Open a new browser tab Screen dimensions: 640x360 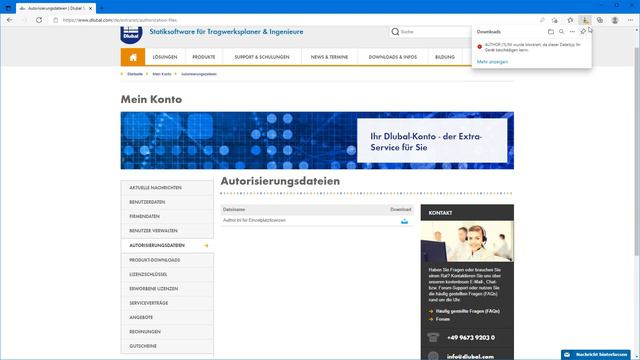(x=101, y=8)
